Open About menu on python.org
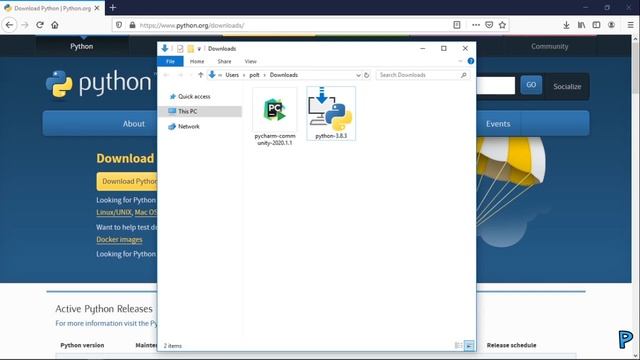The width and height of the screenshot is (640, 360). [134, 124]
